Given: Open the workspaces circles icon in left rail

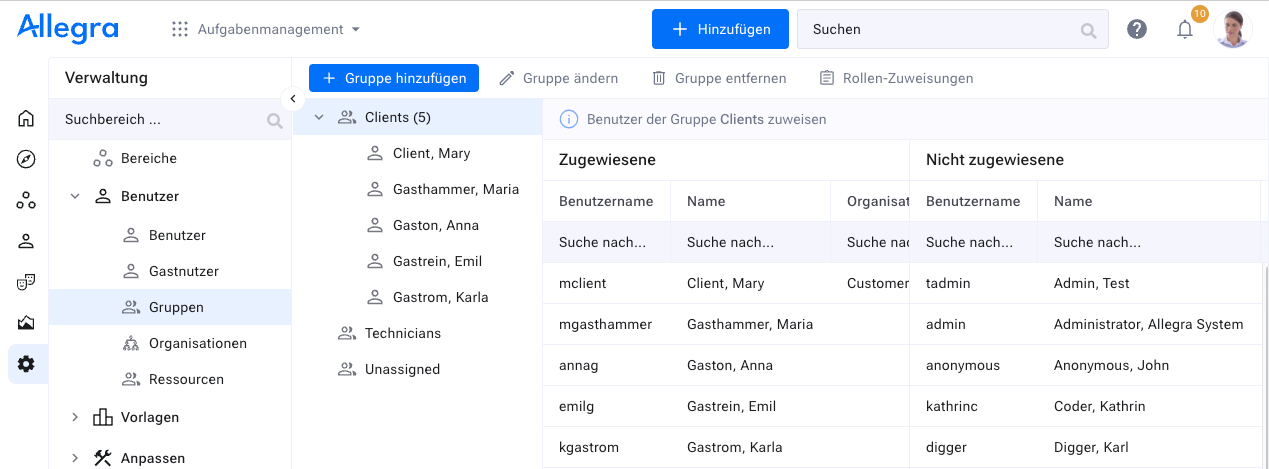Looking at the screenshot, I should (x=26, y=201).
